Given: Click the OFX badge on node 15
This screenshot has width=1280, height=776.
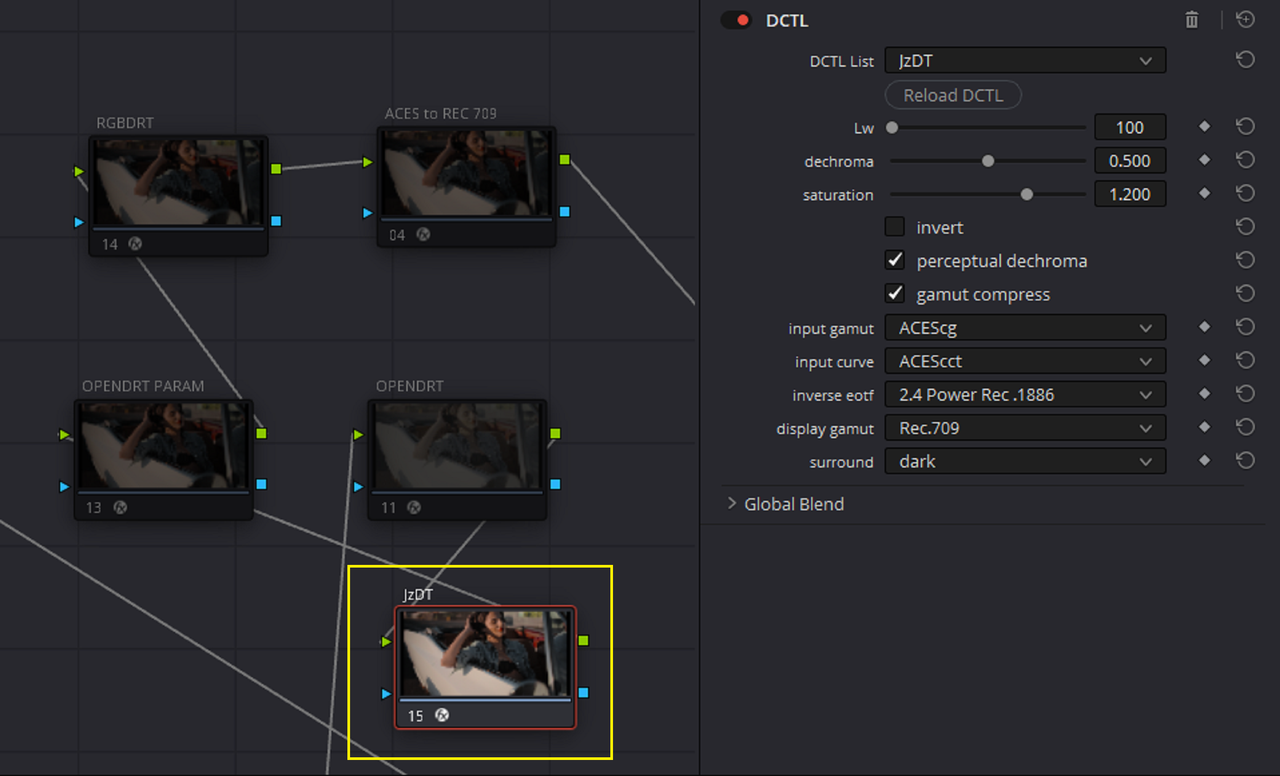Looking at the screenshot, I should coord(441,715).
